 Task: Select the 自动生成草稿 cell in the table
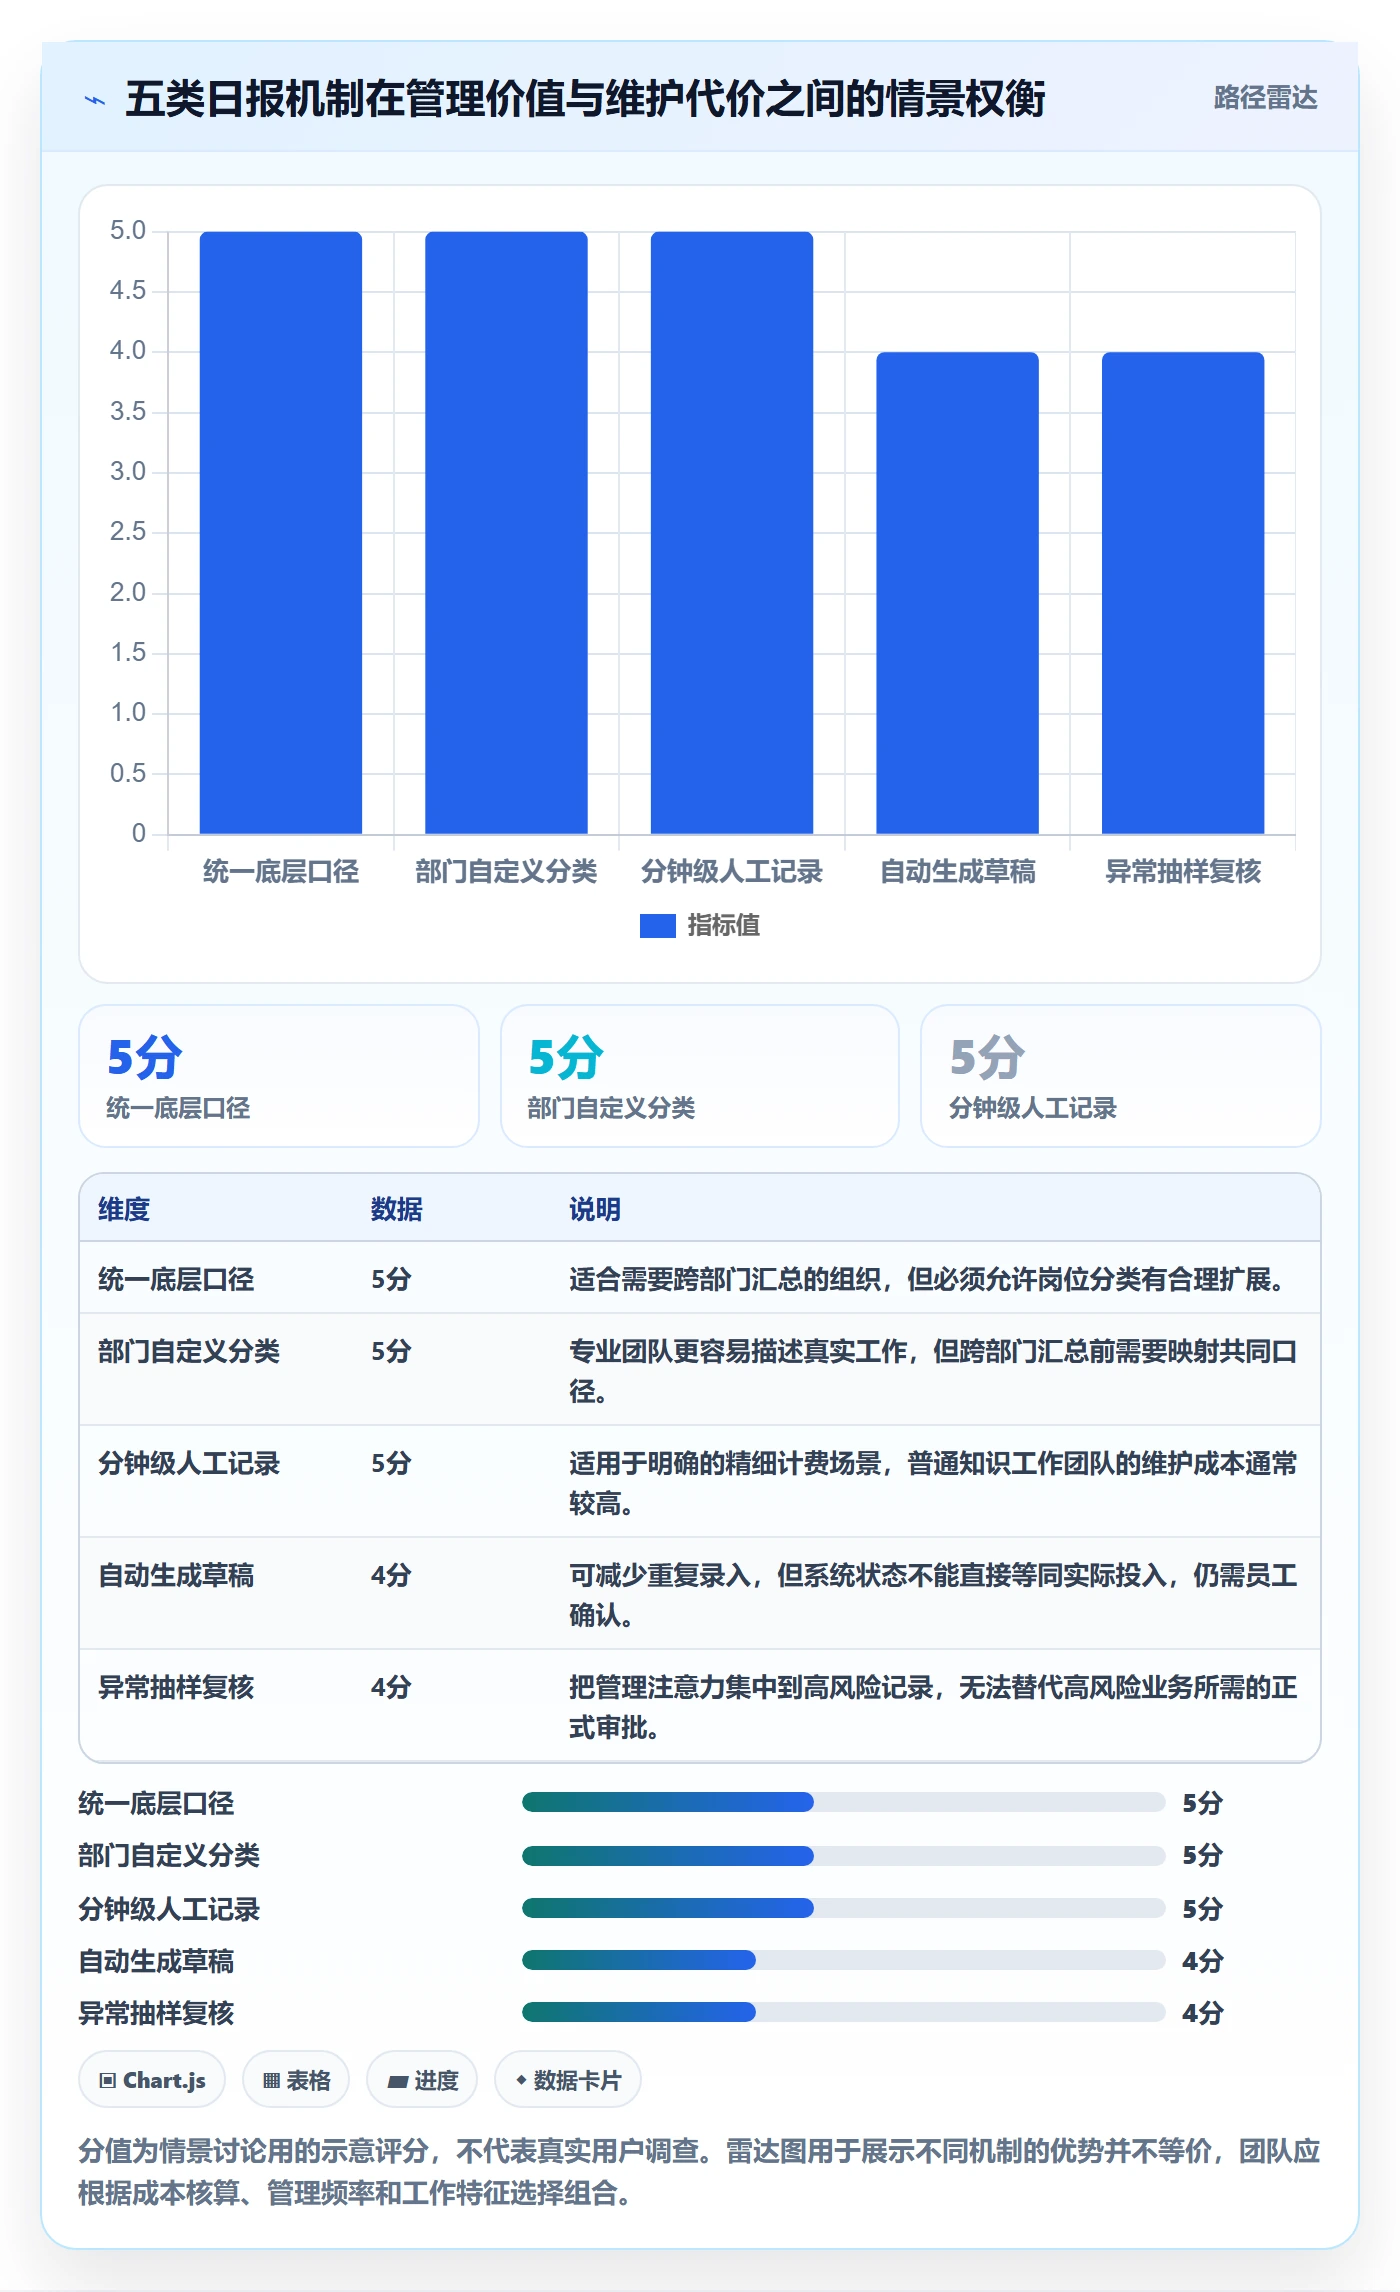(176, 1575)
